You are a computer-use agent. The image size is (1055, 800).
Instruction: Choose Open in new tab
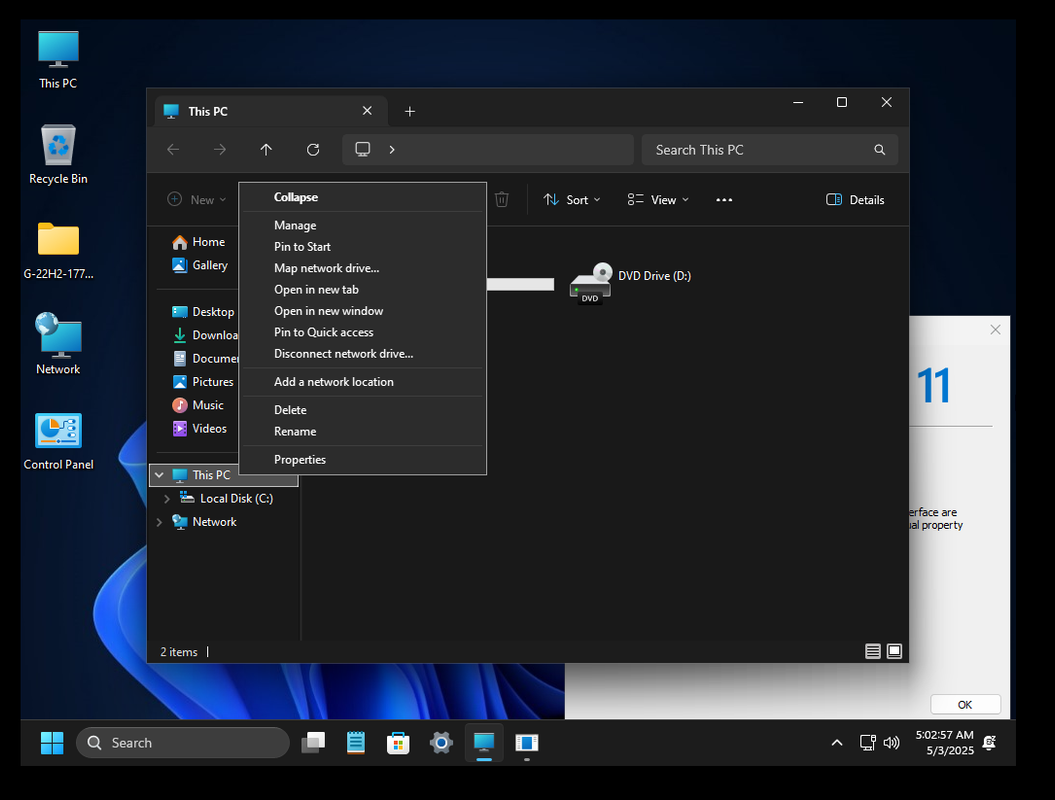coord(363,290)
